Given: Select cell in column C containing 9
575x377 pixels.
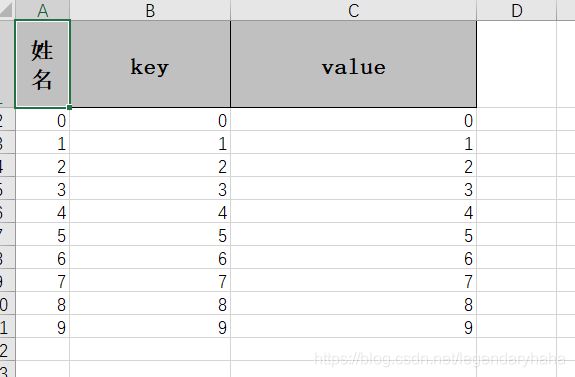Looking at the screenshot, I should (354, 326).
